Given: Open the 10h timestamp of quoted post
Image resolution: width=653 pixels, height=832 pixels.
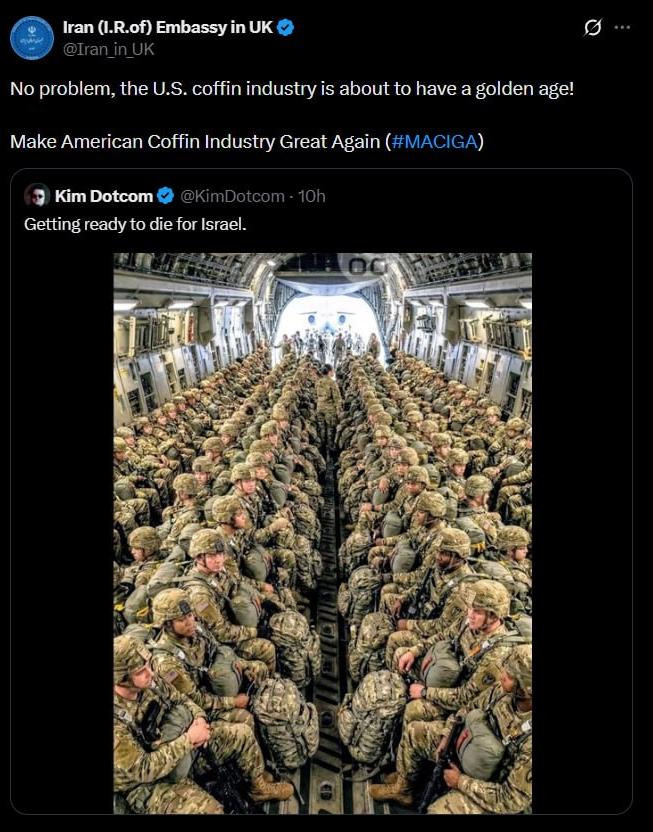Looking at the screenshot, I should pyautogui.click(x=312, y=196).
